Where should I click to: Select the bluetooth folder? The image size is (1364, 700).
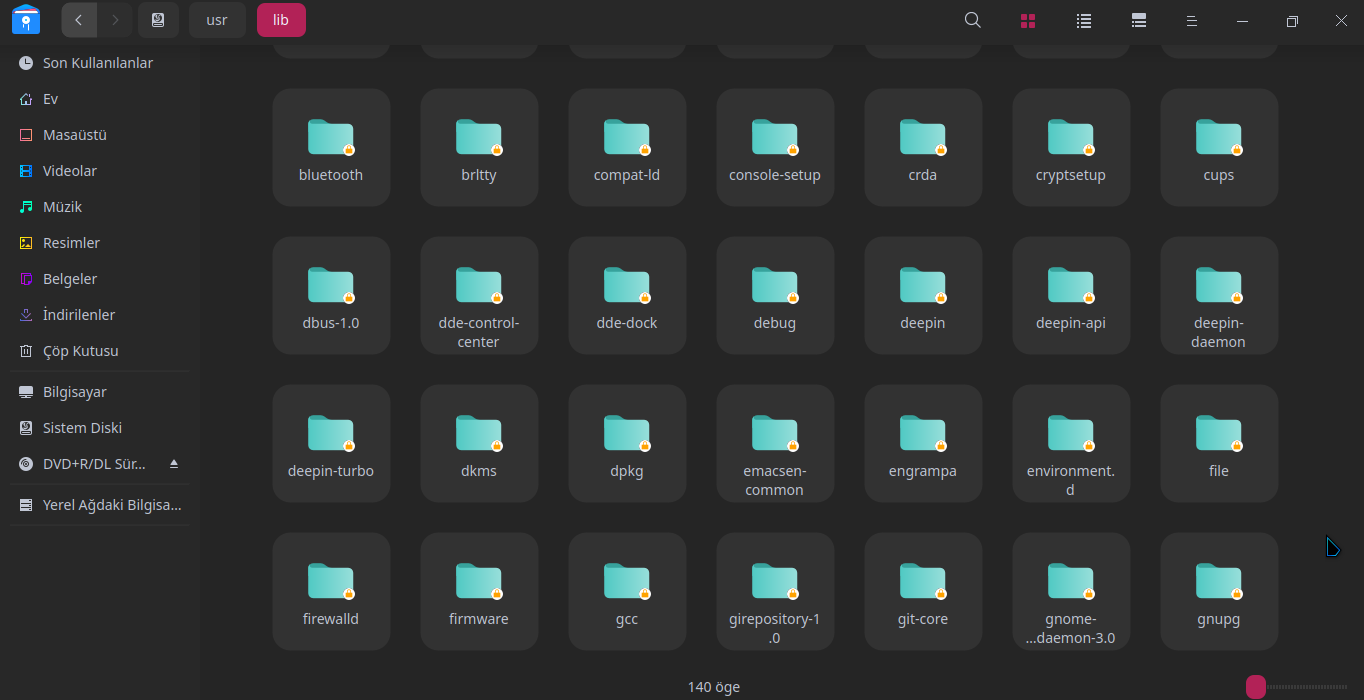pos(331,148)
